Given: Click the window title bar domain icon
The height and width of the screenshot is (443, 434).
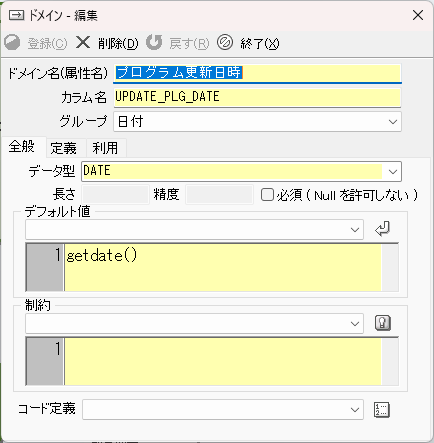Looking at the screenshot, I should (x=16, y=15).
